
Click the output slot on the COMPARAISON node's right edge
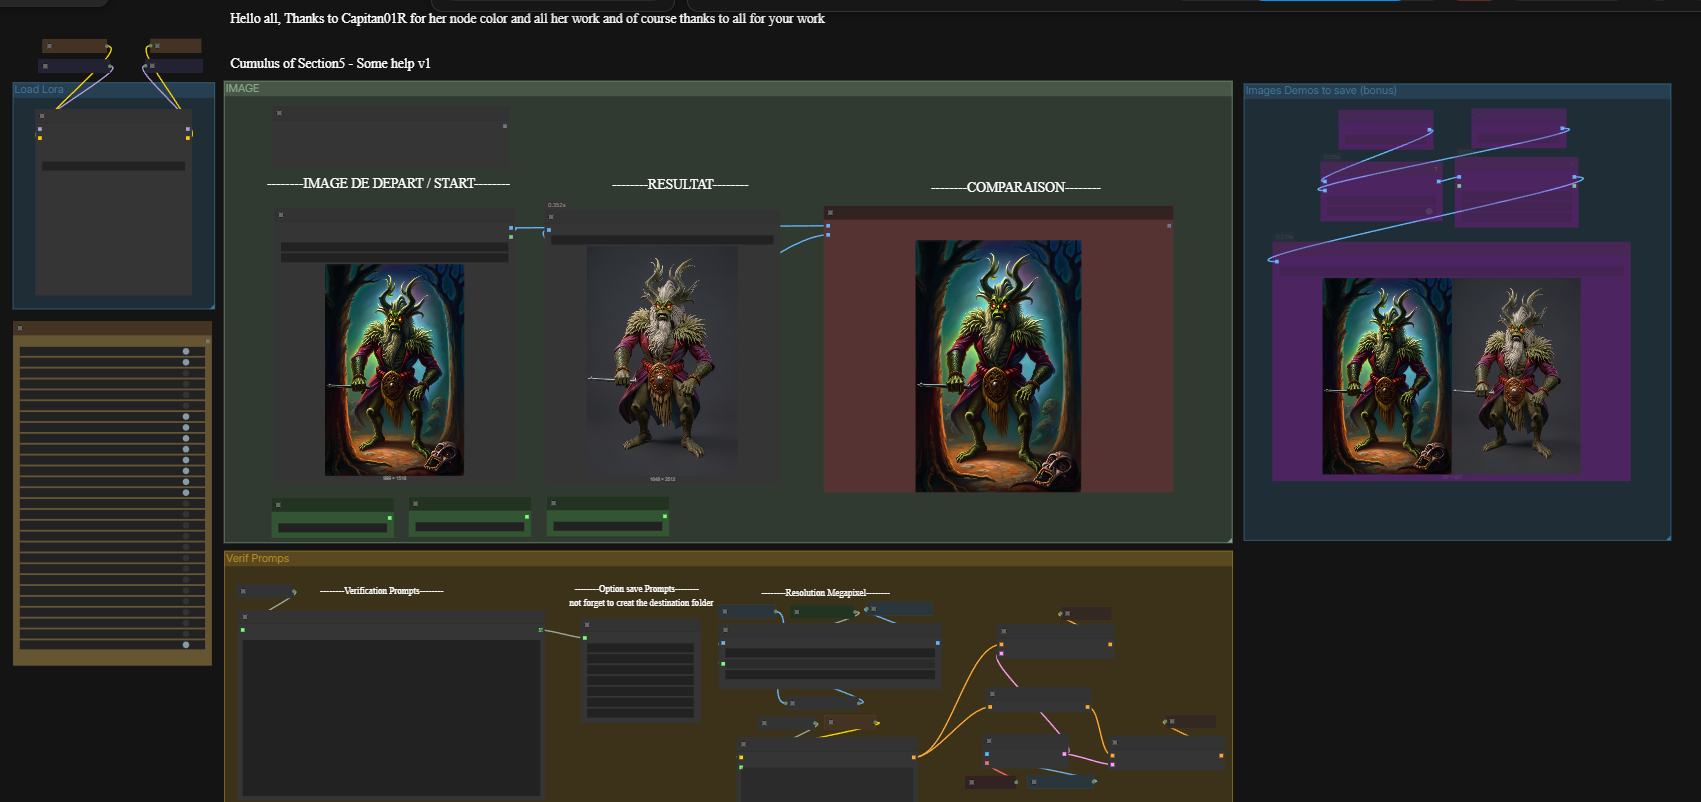tap(1169, 226)
